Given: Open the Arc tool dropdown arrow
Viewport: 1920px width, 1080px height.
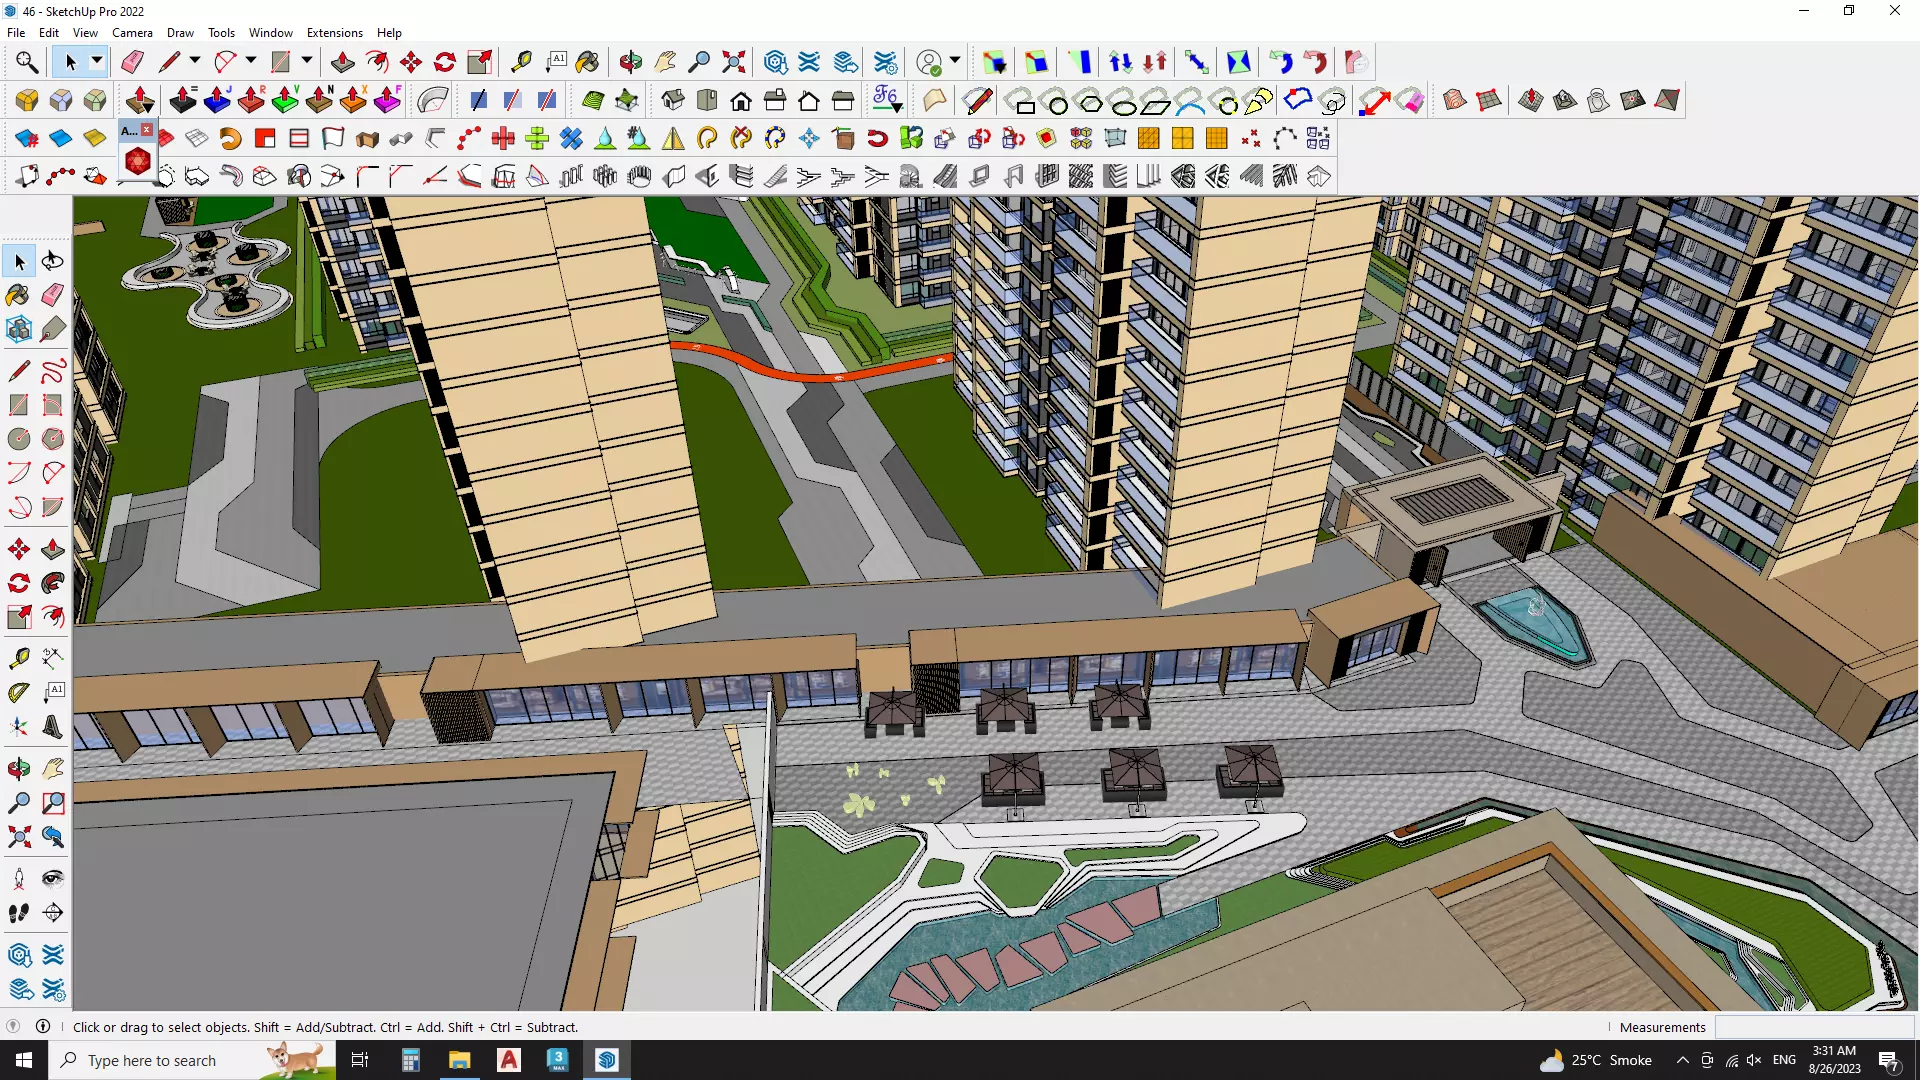Looking at the screenshot, I should click(x=251, y=62).
